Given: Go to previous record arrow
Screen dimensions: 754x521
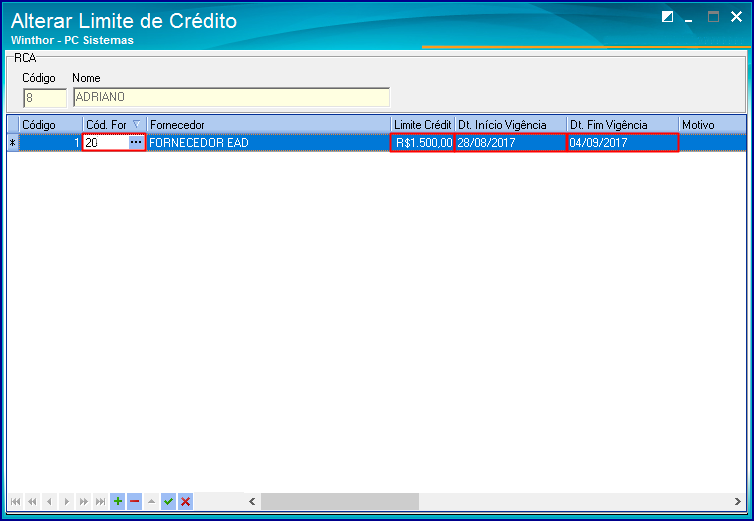Looking at the screenshot, I should (x=49, y=502).
